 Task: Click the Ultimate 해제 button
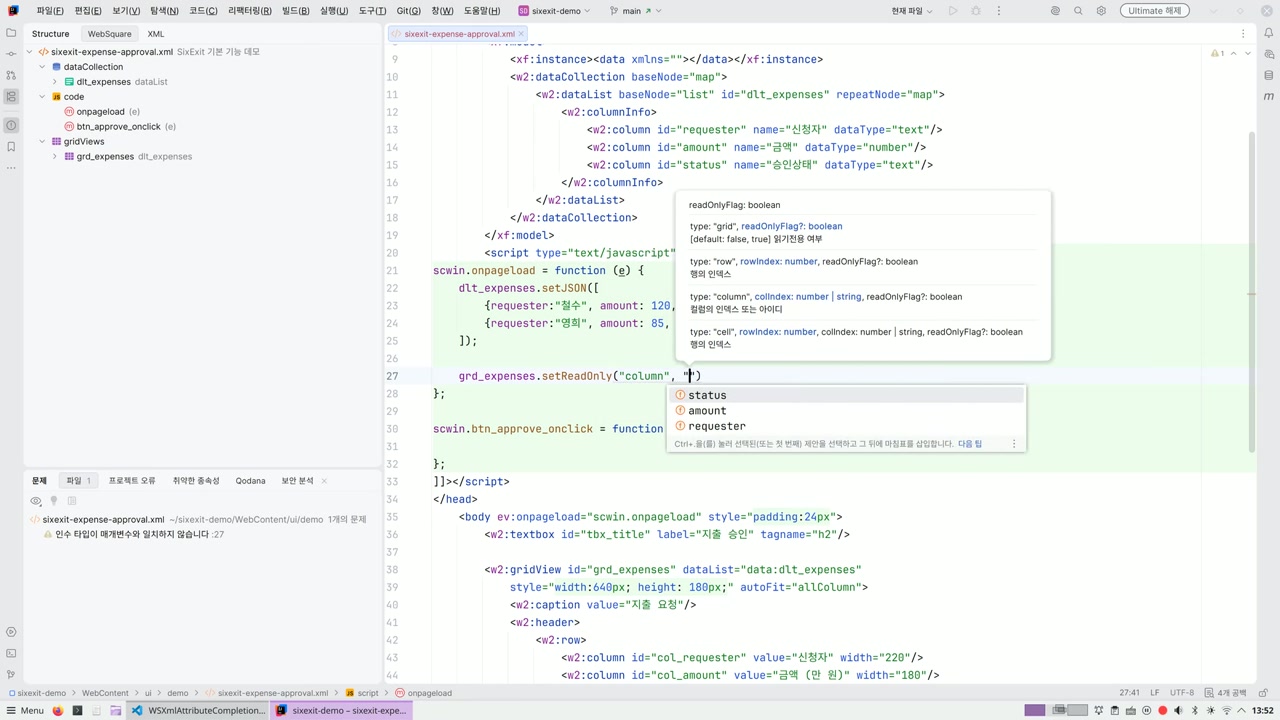point(1155,11)
